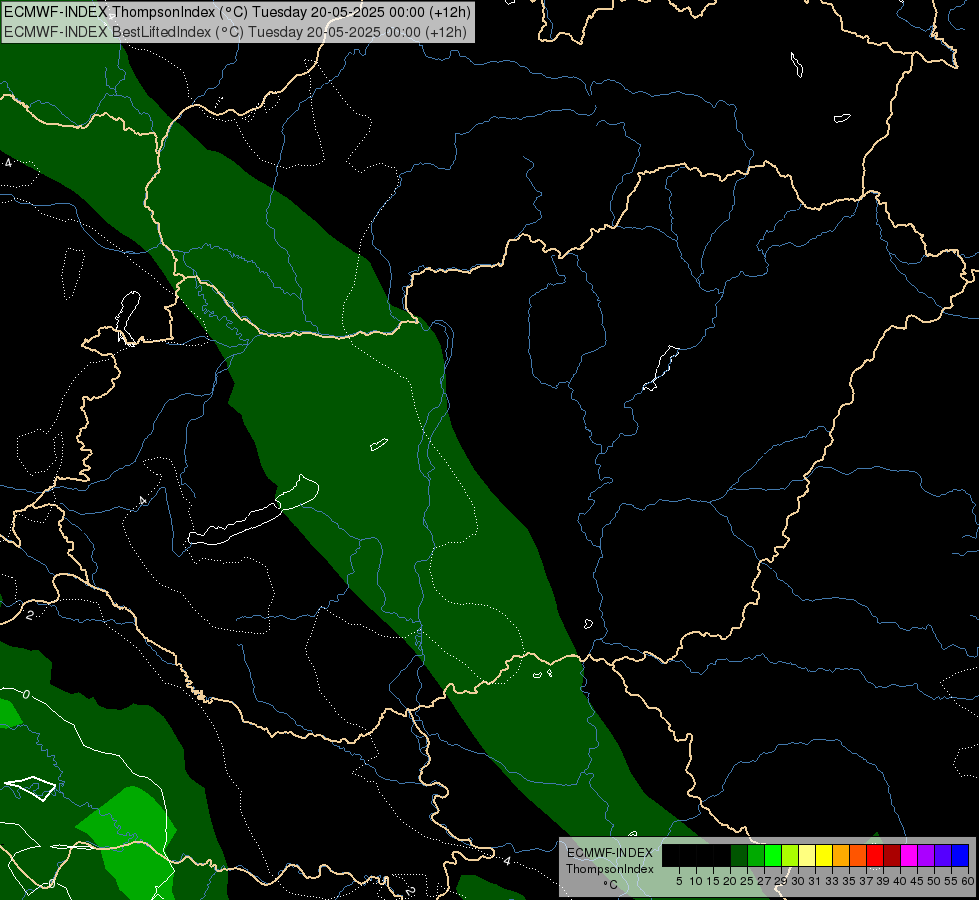Pick the magenta 40–45 legend swatch
The width and height of the screenshot is (979, 900).
[909, 855]
